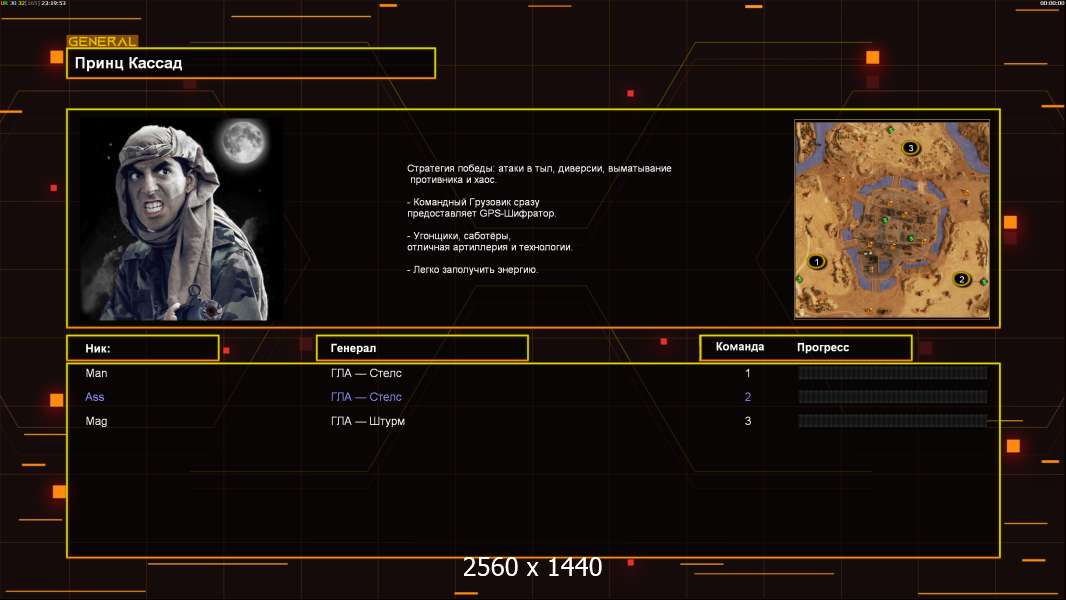This screenshot has height=600, width=1066.
Task: Click the Прогресс column header
Action: [823, 347]
